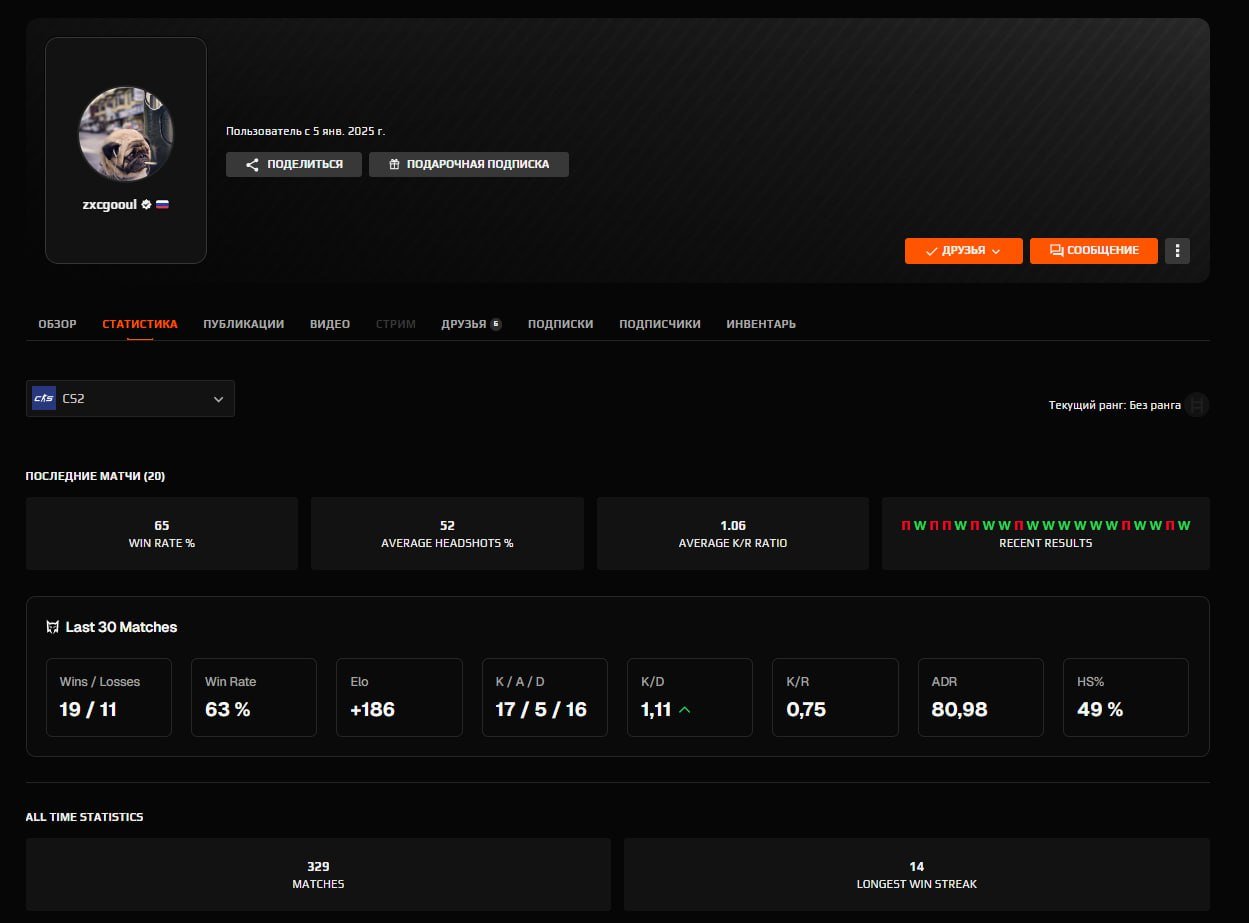Open the Инвентарь tab
Viewport: 1249px width, 923px height.
coord(761,324)
